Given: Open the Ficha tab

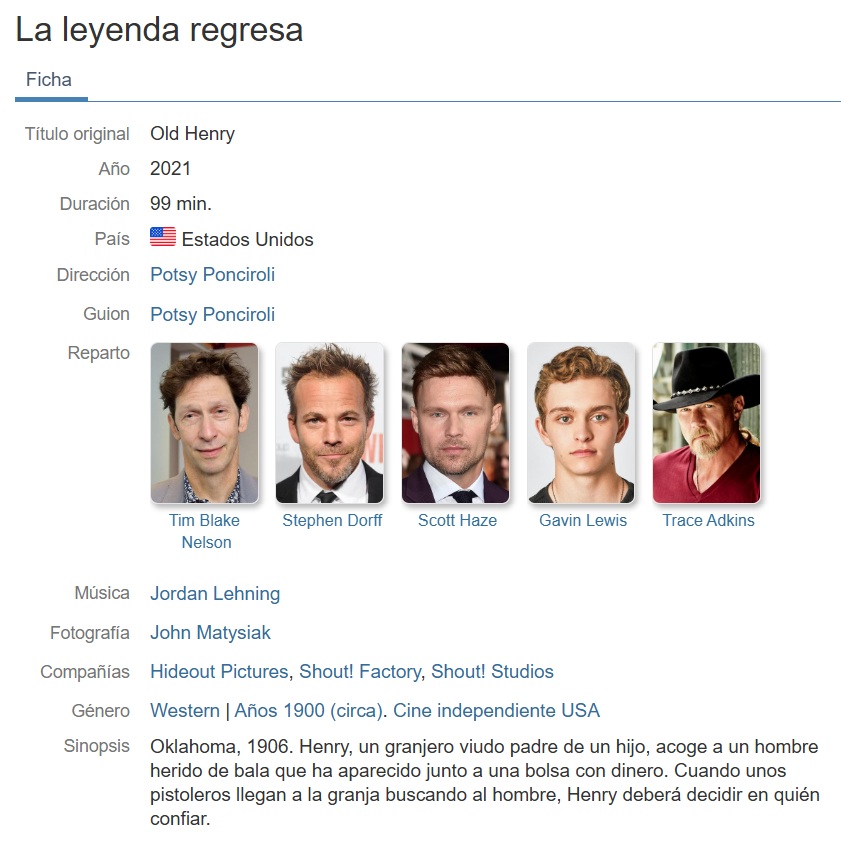Looking at the screenshot, I should point(49,80).
